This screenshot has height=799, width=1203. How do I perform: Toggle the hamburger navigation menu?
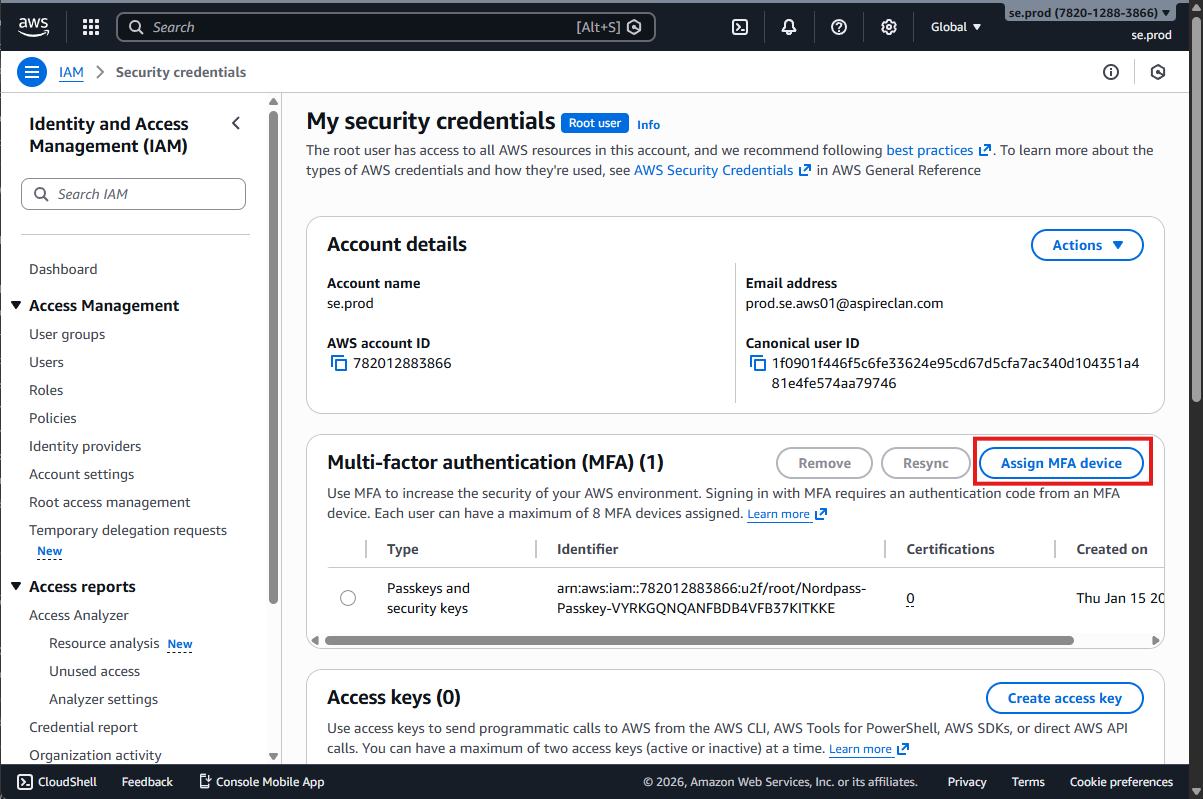coord(32,72)
